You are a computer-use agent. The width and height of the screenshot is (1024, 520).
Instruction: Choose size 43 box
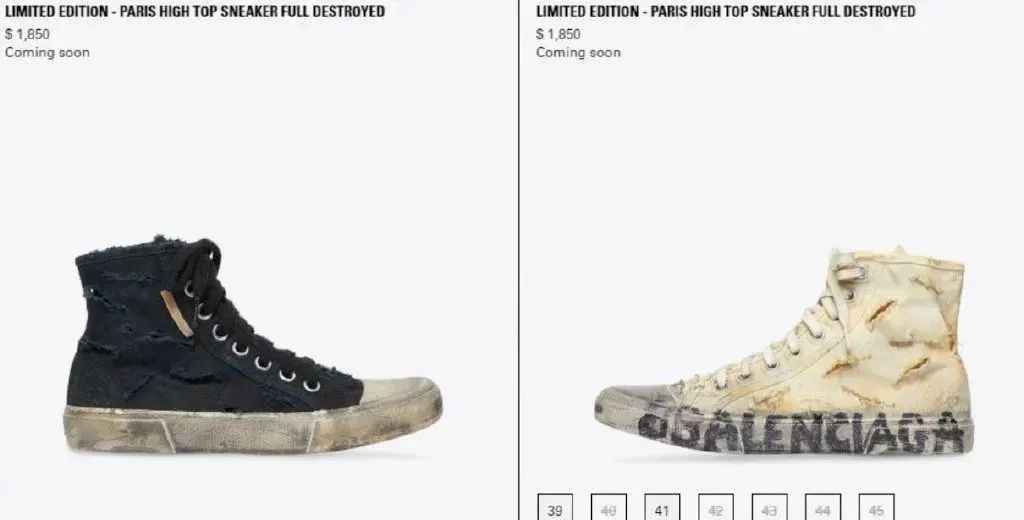pyautogui.click(x=769, y=508)
